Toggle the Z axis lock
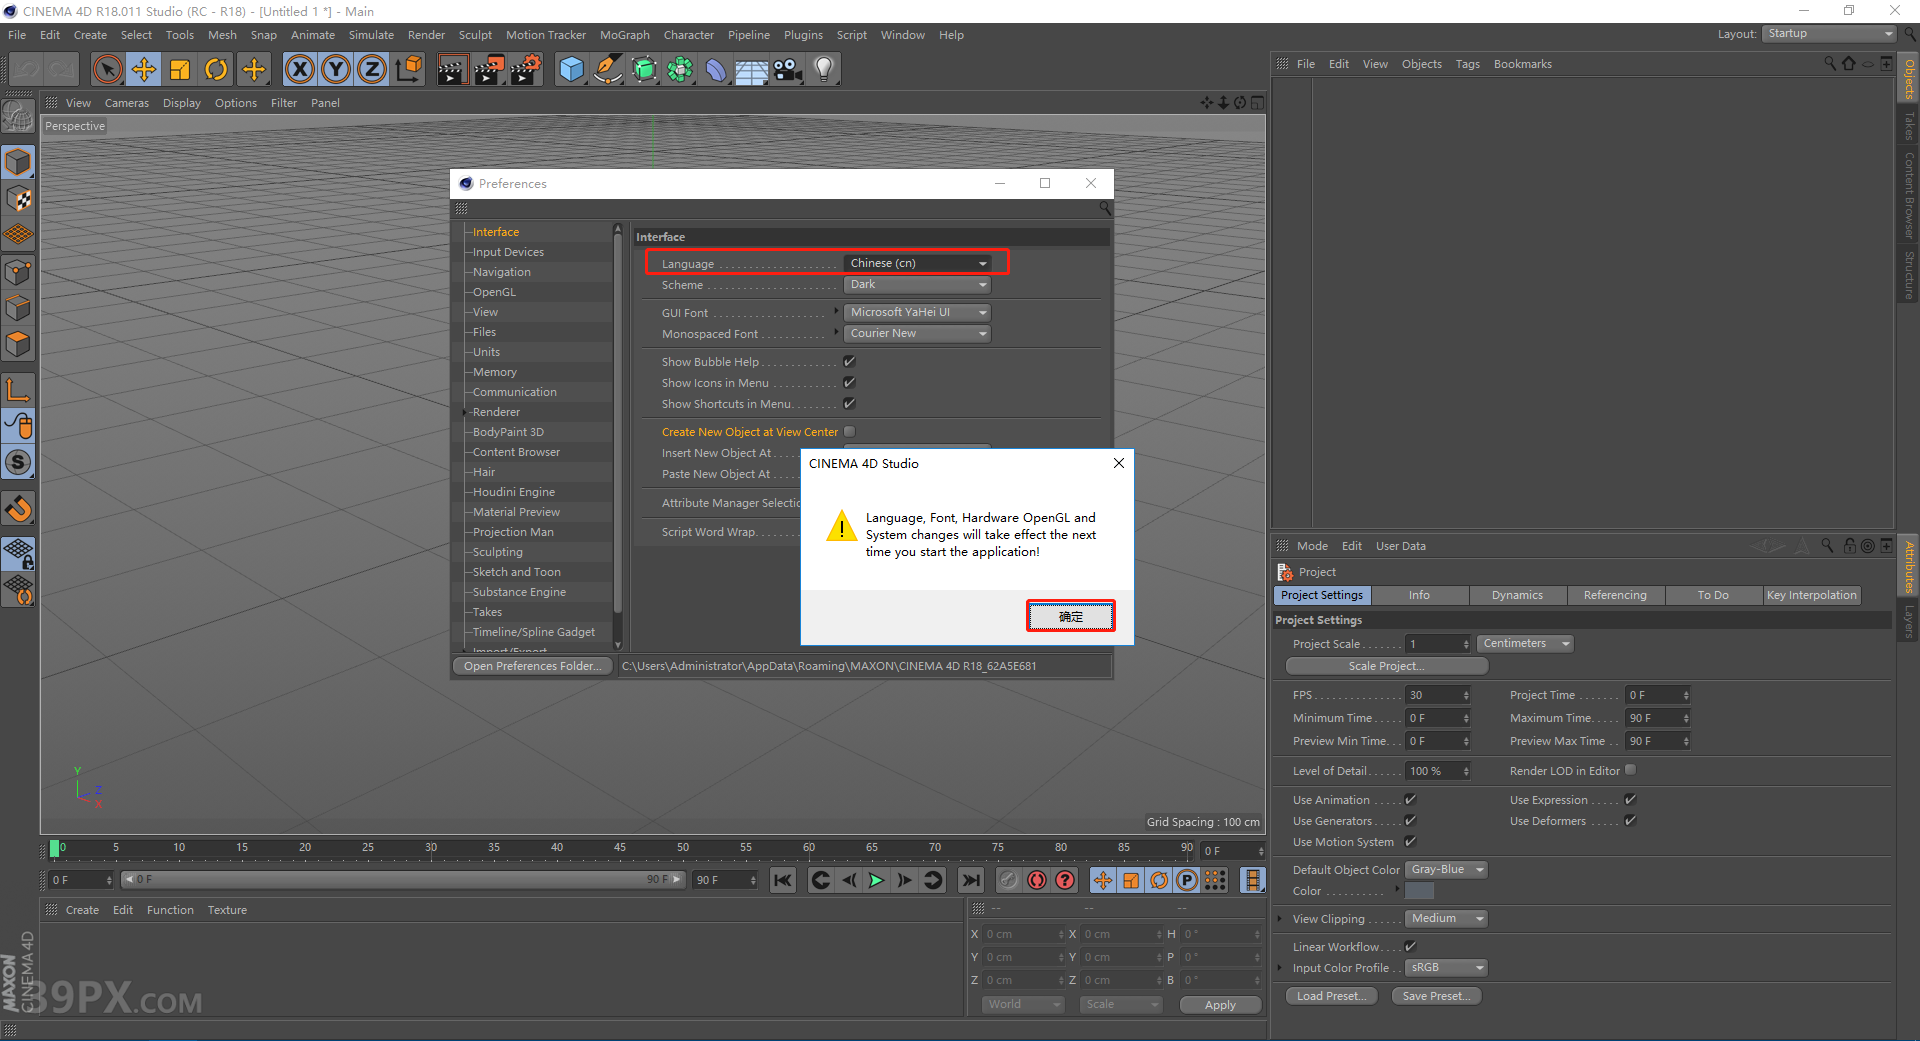The image size is (1920, 1041). 371,69
